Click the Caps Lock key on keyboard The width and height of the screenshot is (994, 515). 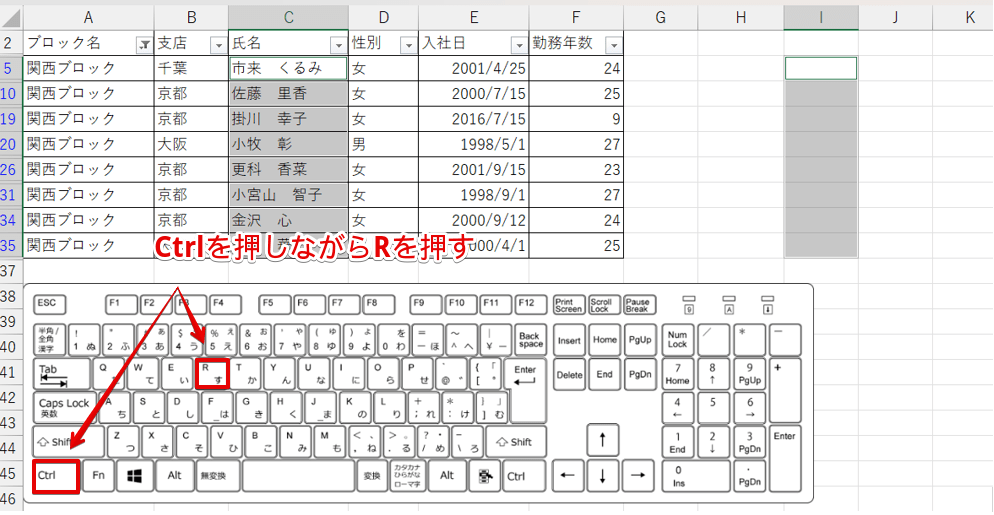pyautogui.click(x=64, y=407)
